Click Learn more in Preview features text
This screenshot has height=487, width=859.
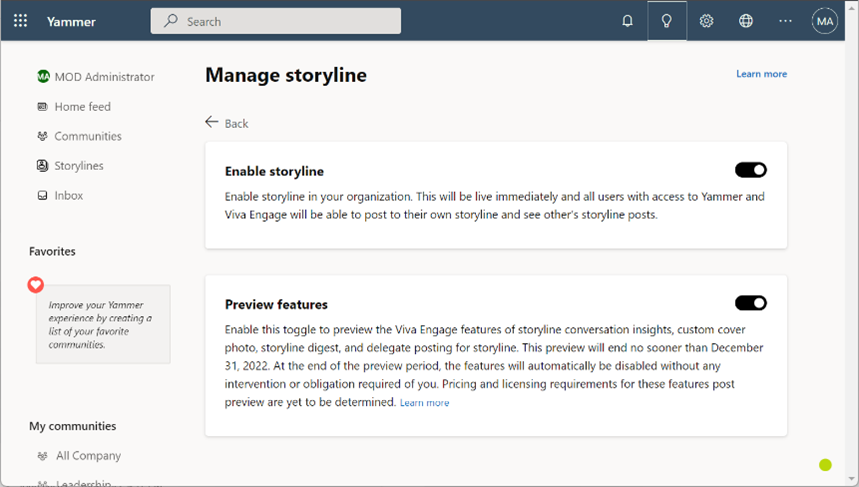point(424,403)
